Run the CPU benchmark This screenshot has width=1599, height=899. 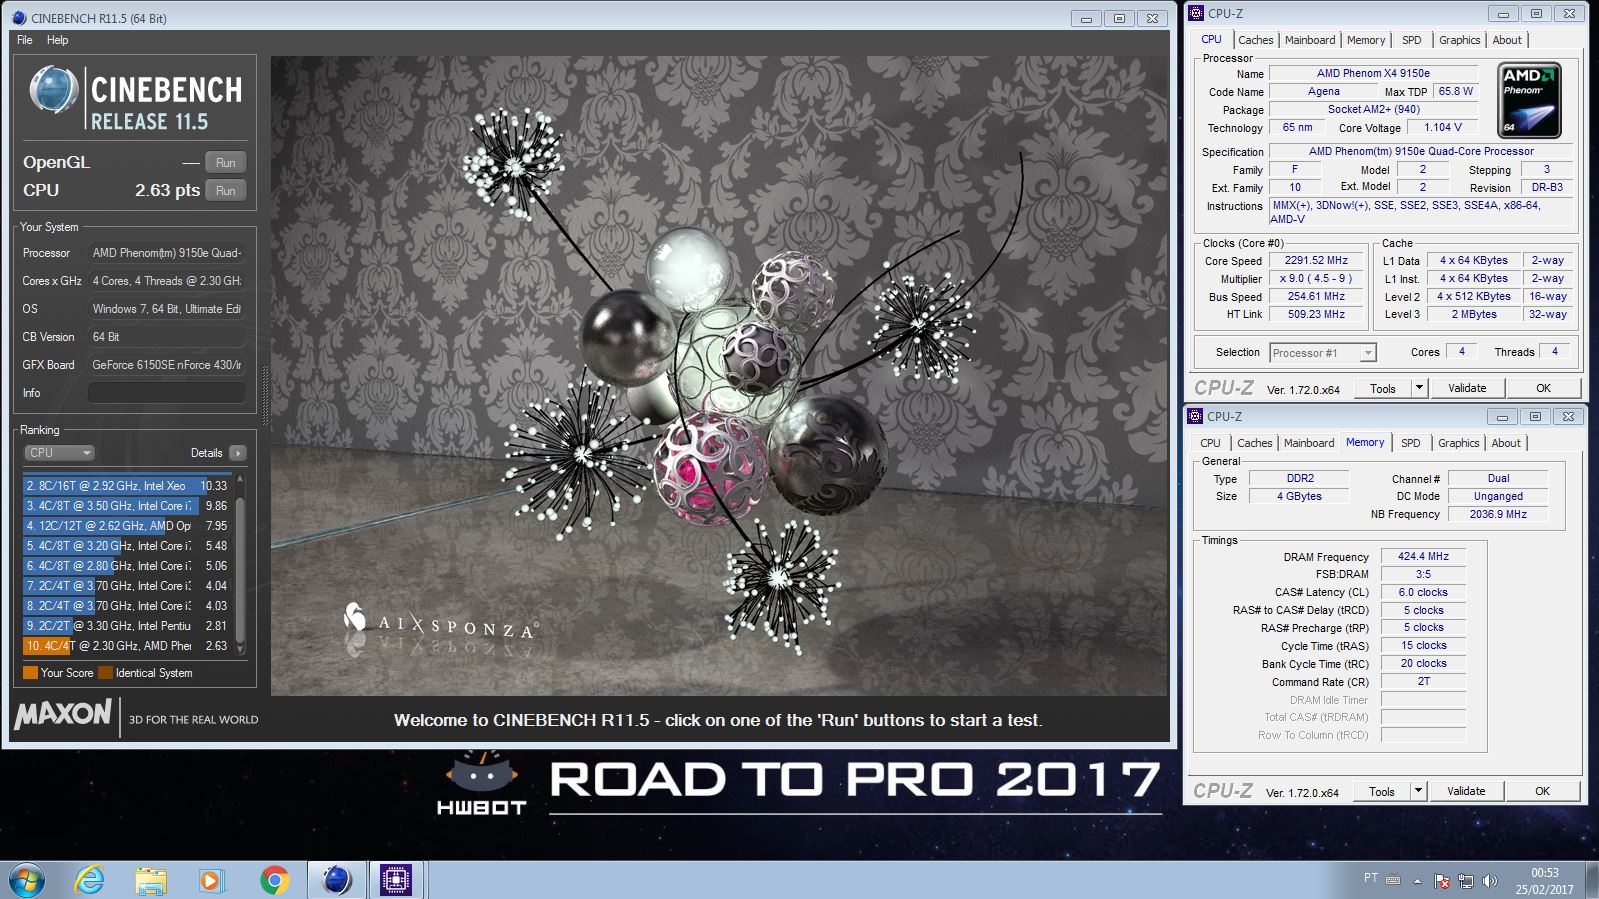[226, 191]
